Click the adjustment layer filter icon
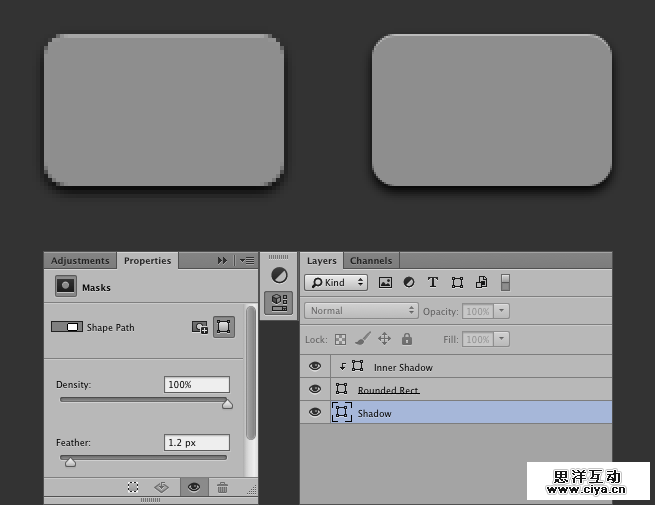Image resolution: width=655 pixels, height=505 pixels. tap(409, 283)
